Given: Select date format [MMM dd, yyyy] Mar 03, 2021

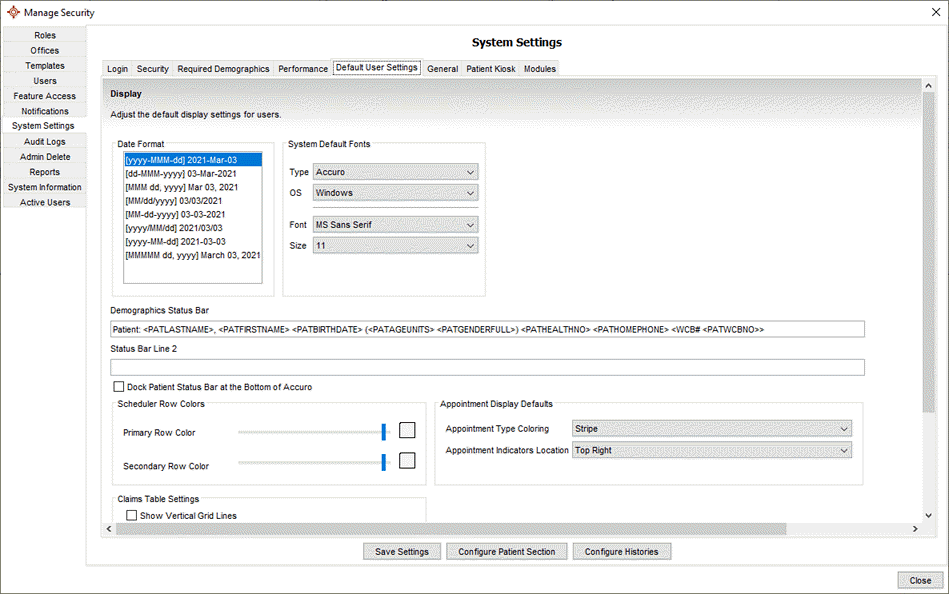Looking at the screenshot, I should coord(193,187).
